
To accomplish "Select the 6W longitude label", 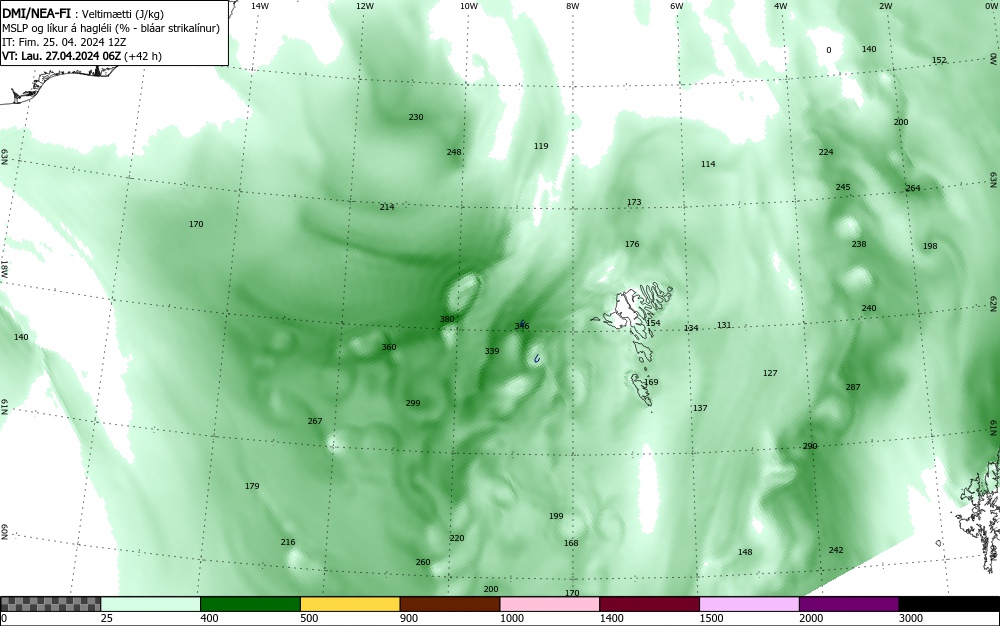I will (677, 6).
